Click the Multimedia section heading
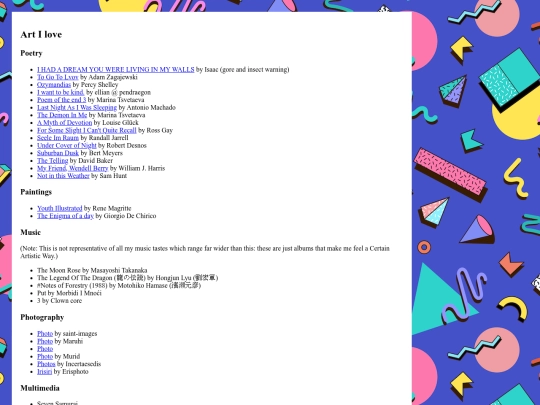540x405 pixels. click(40, 388)
